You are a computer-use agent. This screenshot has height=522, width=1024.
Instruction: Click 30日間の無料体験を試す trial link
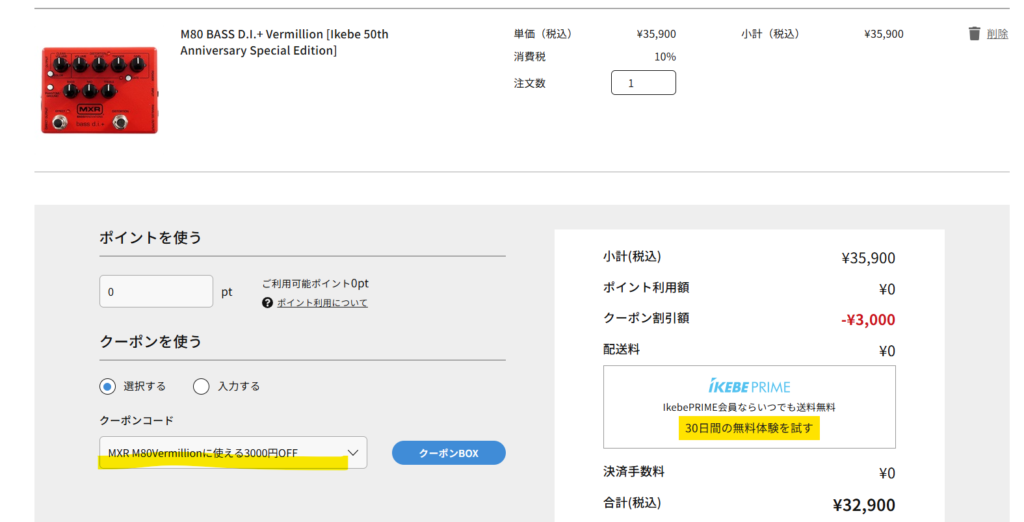[x=749, y=429]
